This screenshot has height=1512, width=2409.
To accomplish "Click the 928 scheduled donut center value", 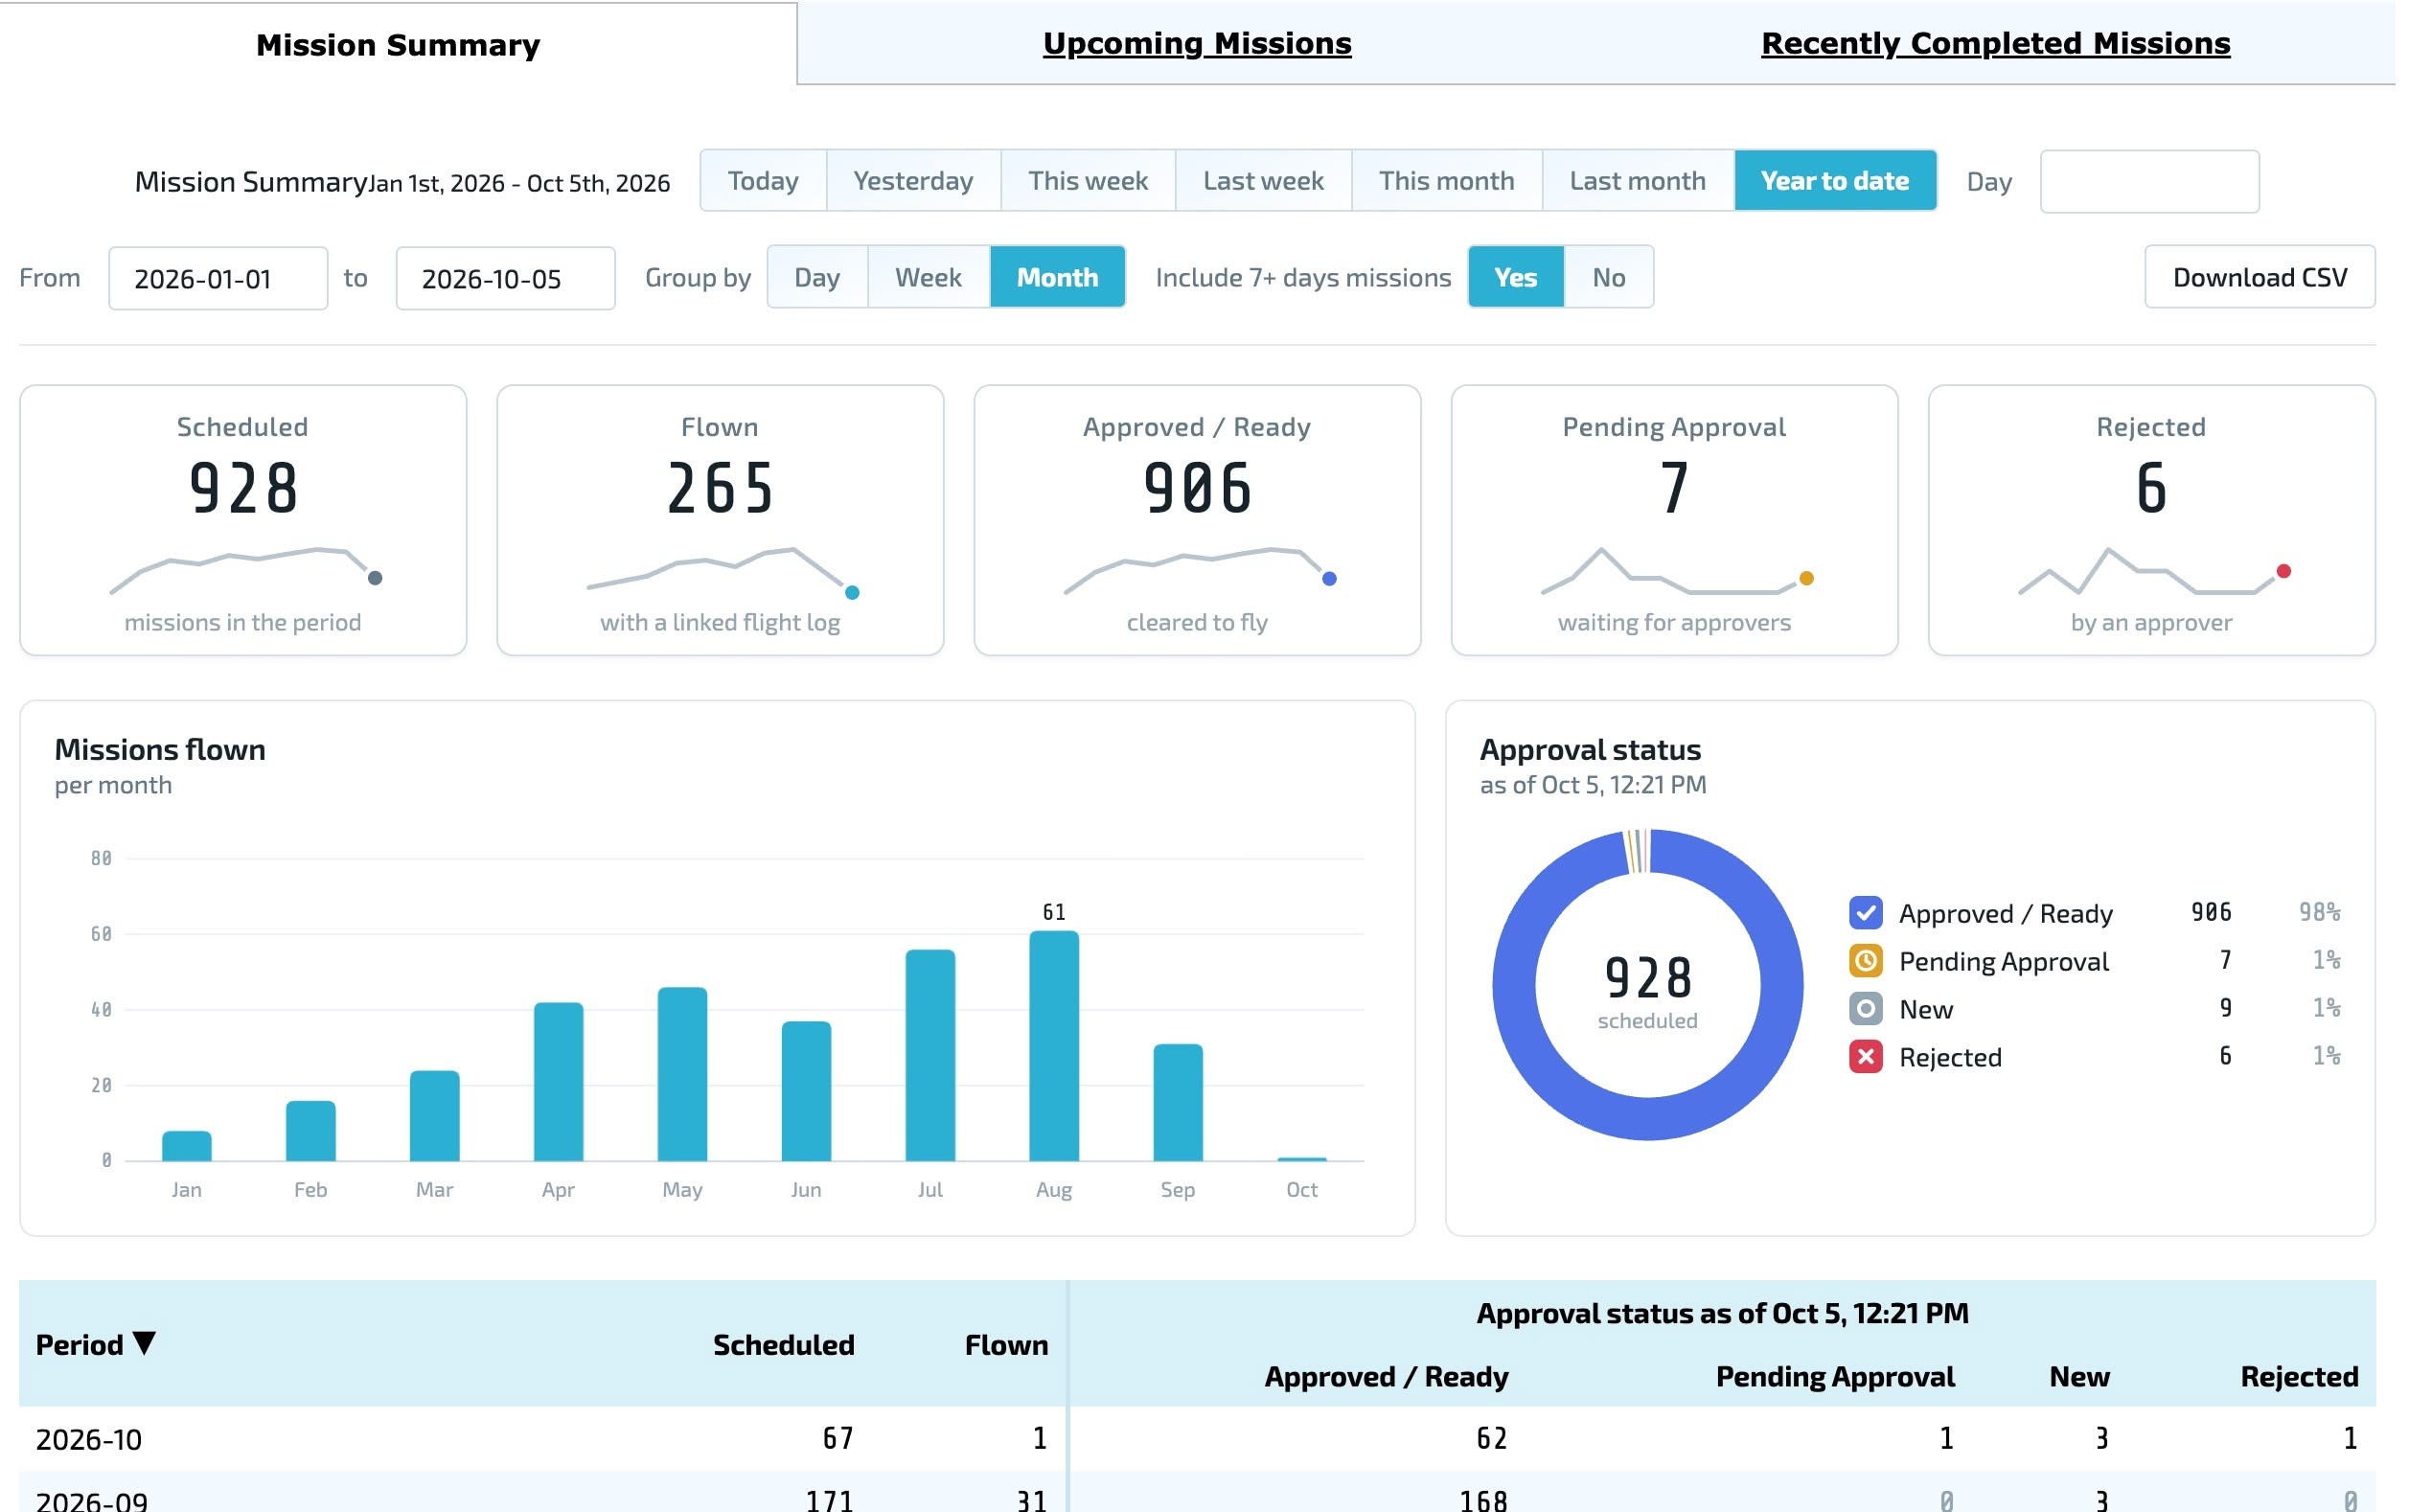I will [1647, 977].
